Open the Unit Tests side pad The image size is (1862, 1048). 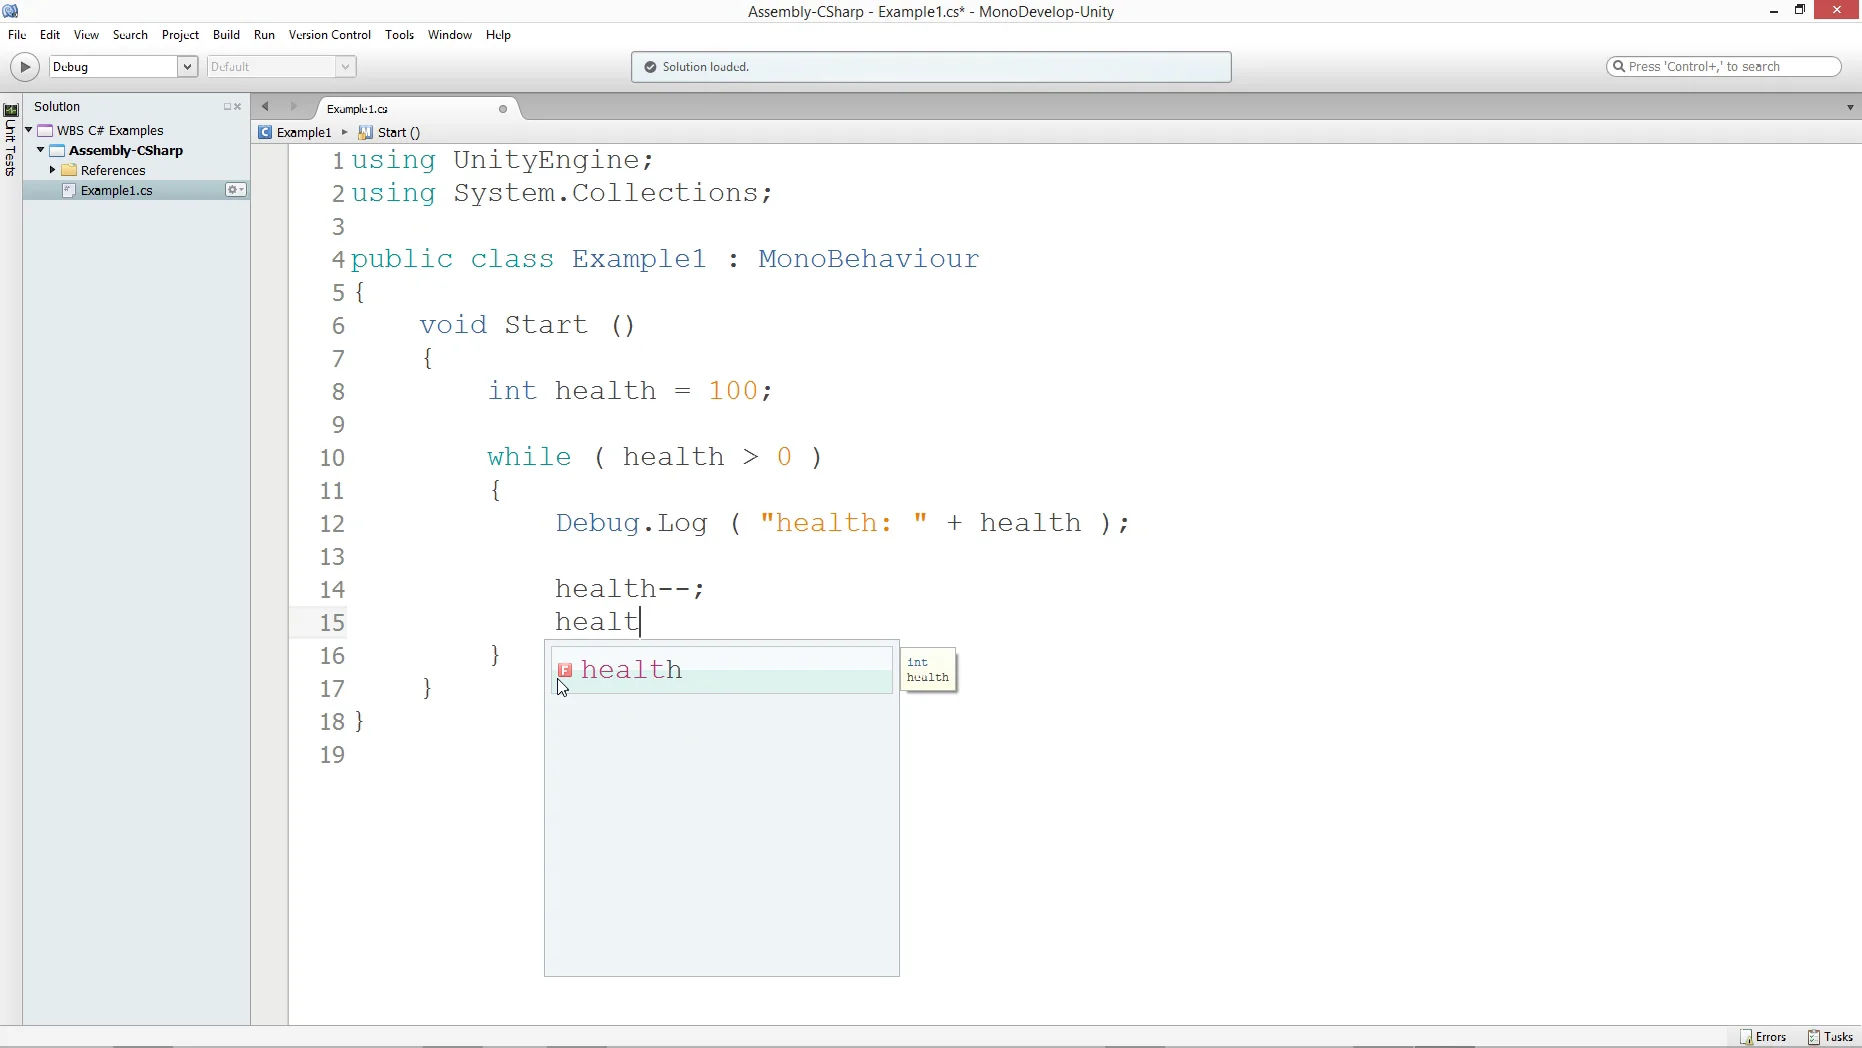click(11, 141)
